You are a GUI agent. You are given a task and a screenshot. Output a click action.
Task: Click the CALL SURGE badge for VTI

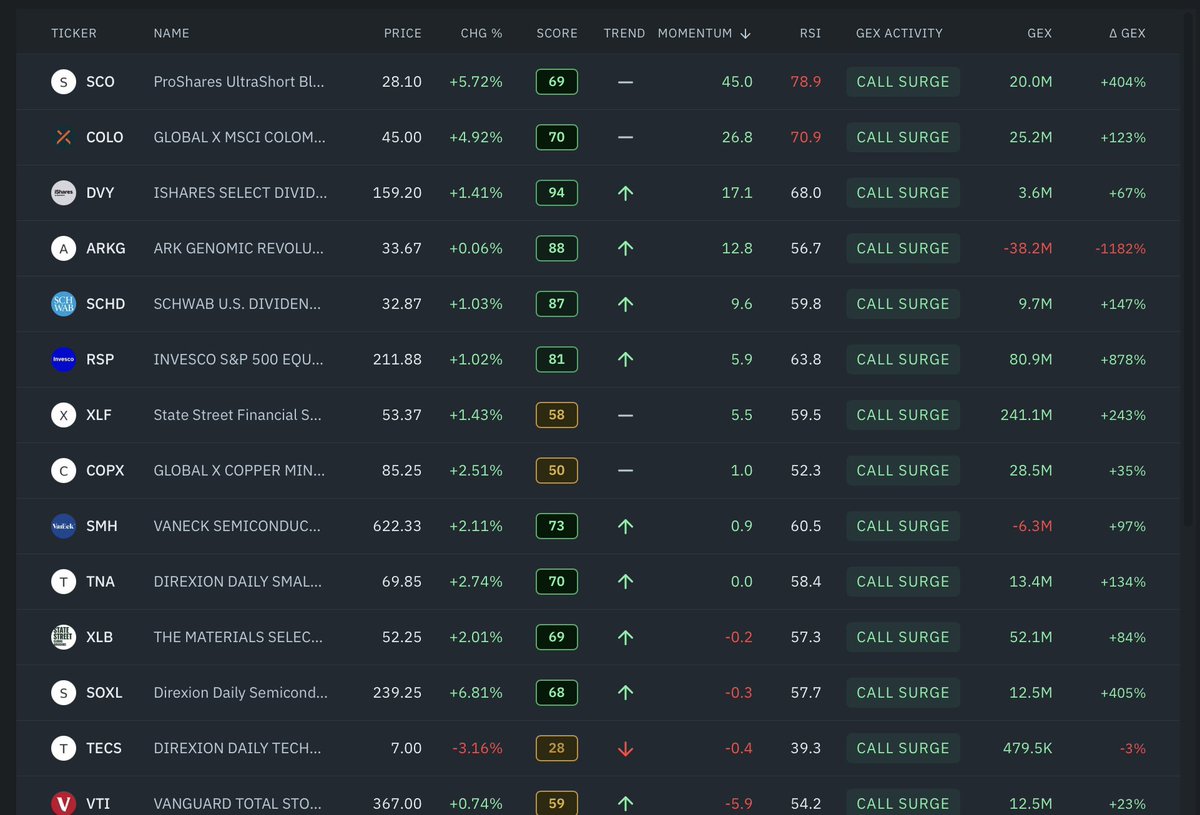pos(903,803)
